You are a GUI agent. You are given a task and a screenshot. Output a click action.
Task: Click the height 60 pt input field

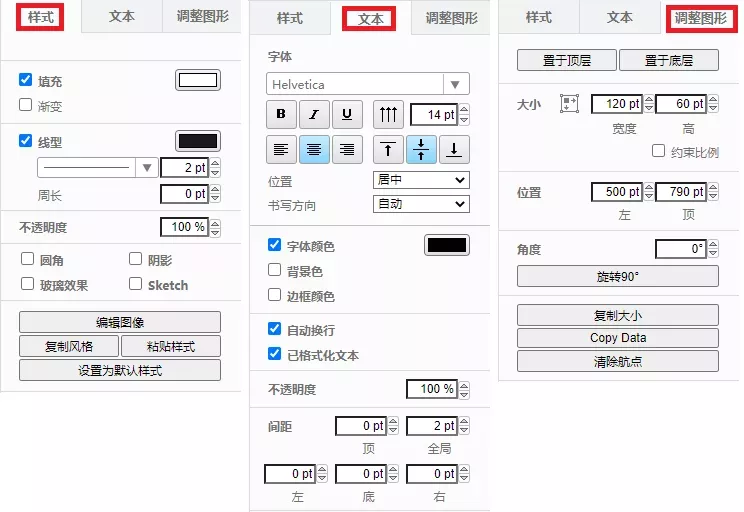[681, 103]
